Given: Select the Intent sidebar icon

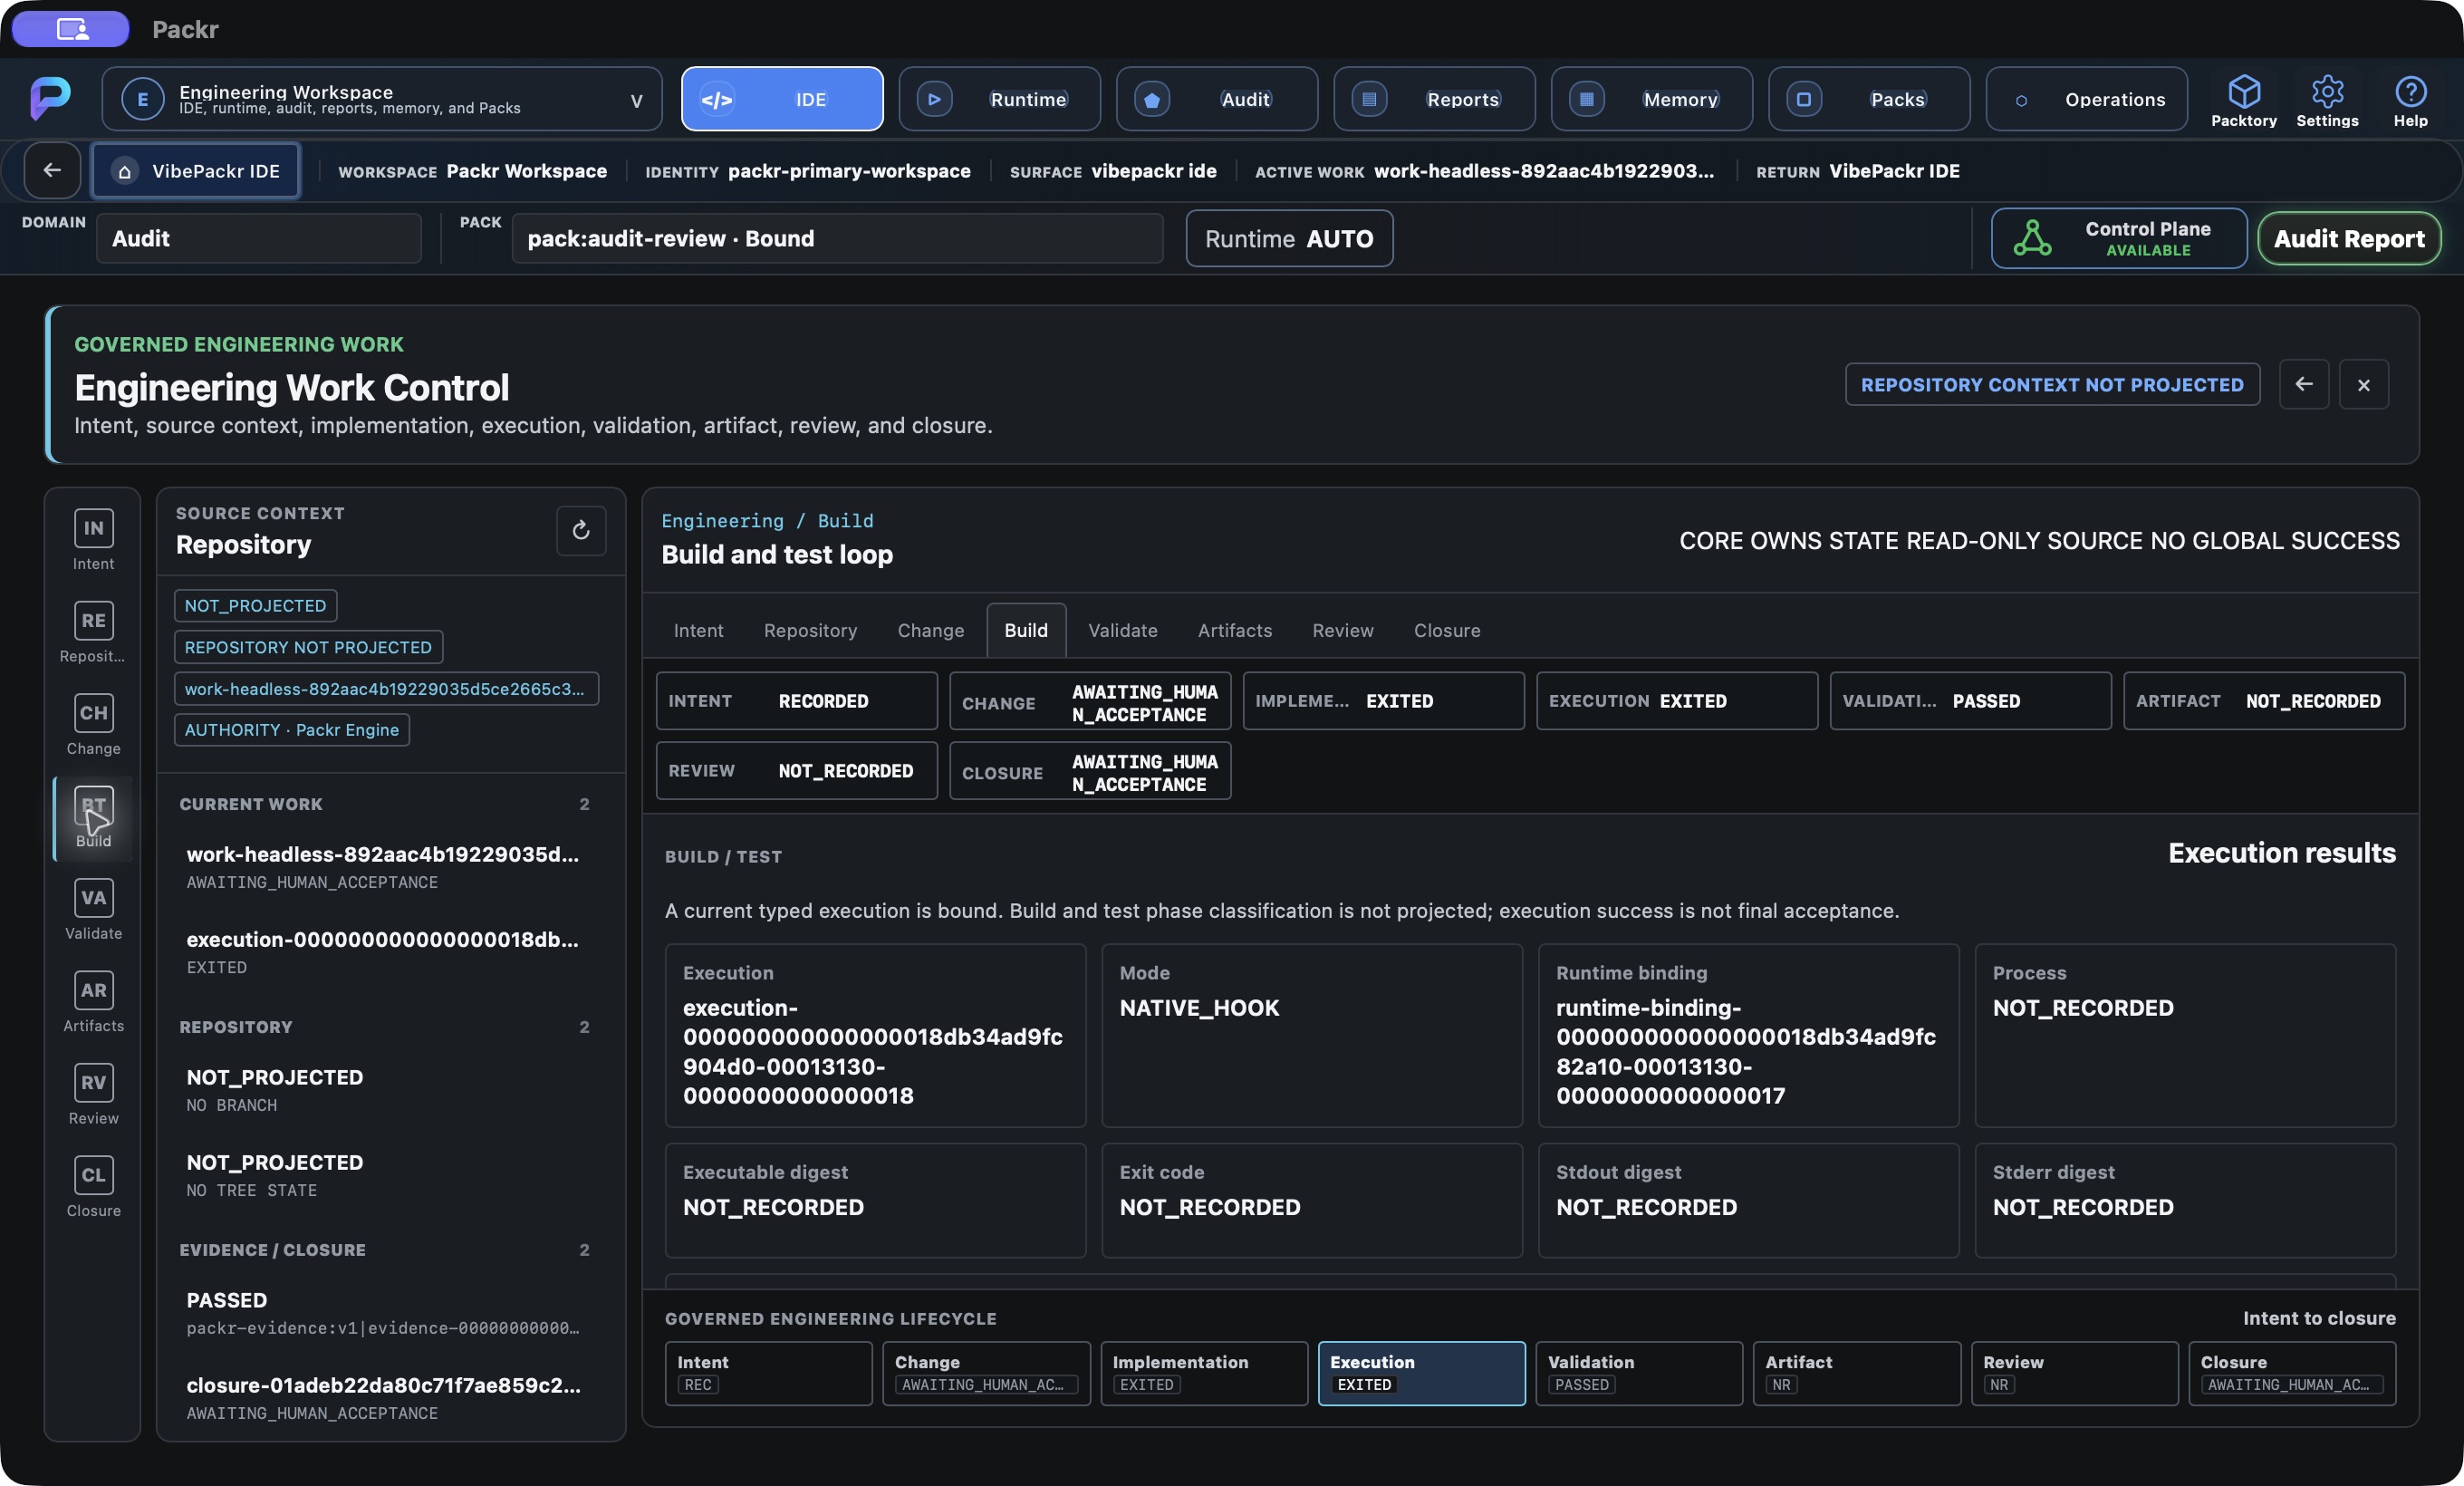Looking at the screenshot, I should pyautogui.click(x=93, y=540).
